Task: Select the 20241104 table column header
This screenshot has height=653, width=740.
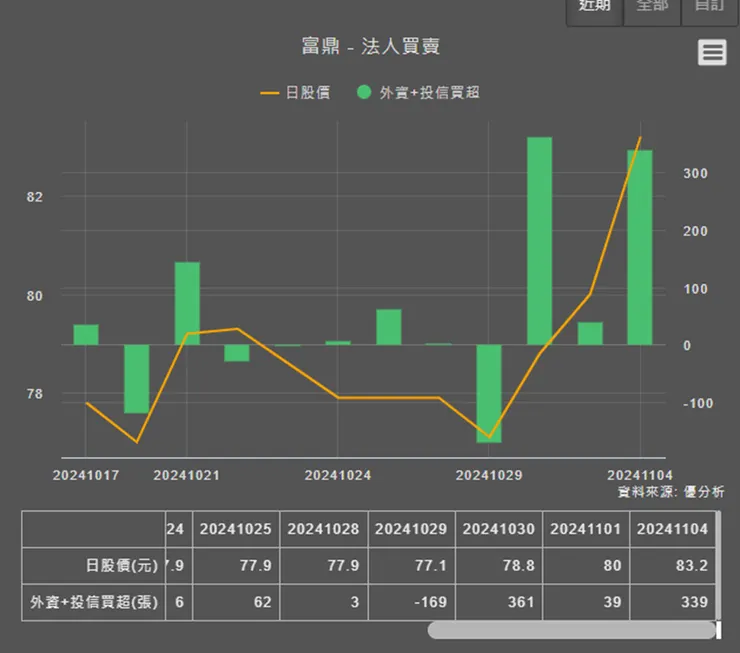Action: 673,529
